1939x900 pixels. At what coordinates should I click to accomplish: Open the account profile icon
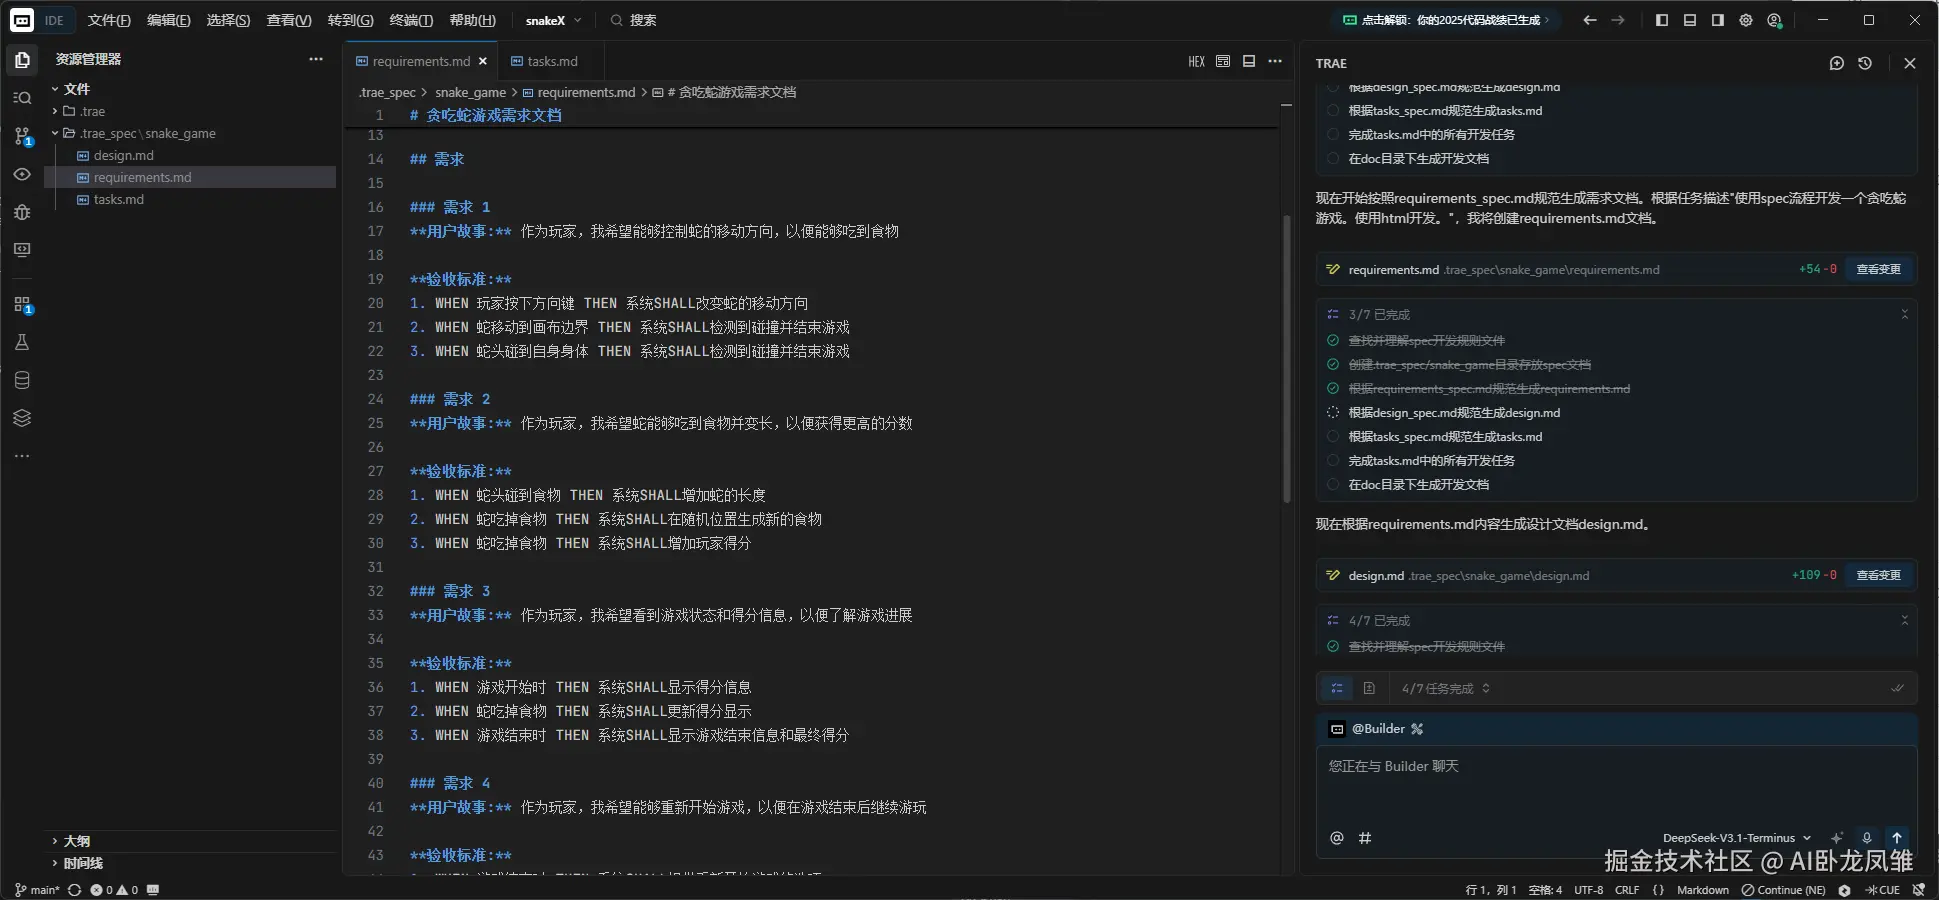1775,20
